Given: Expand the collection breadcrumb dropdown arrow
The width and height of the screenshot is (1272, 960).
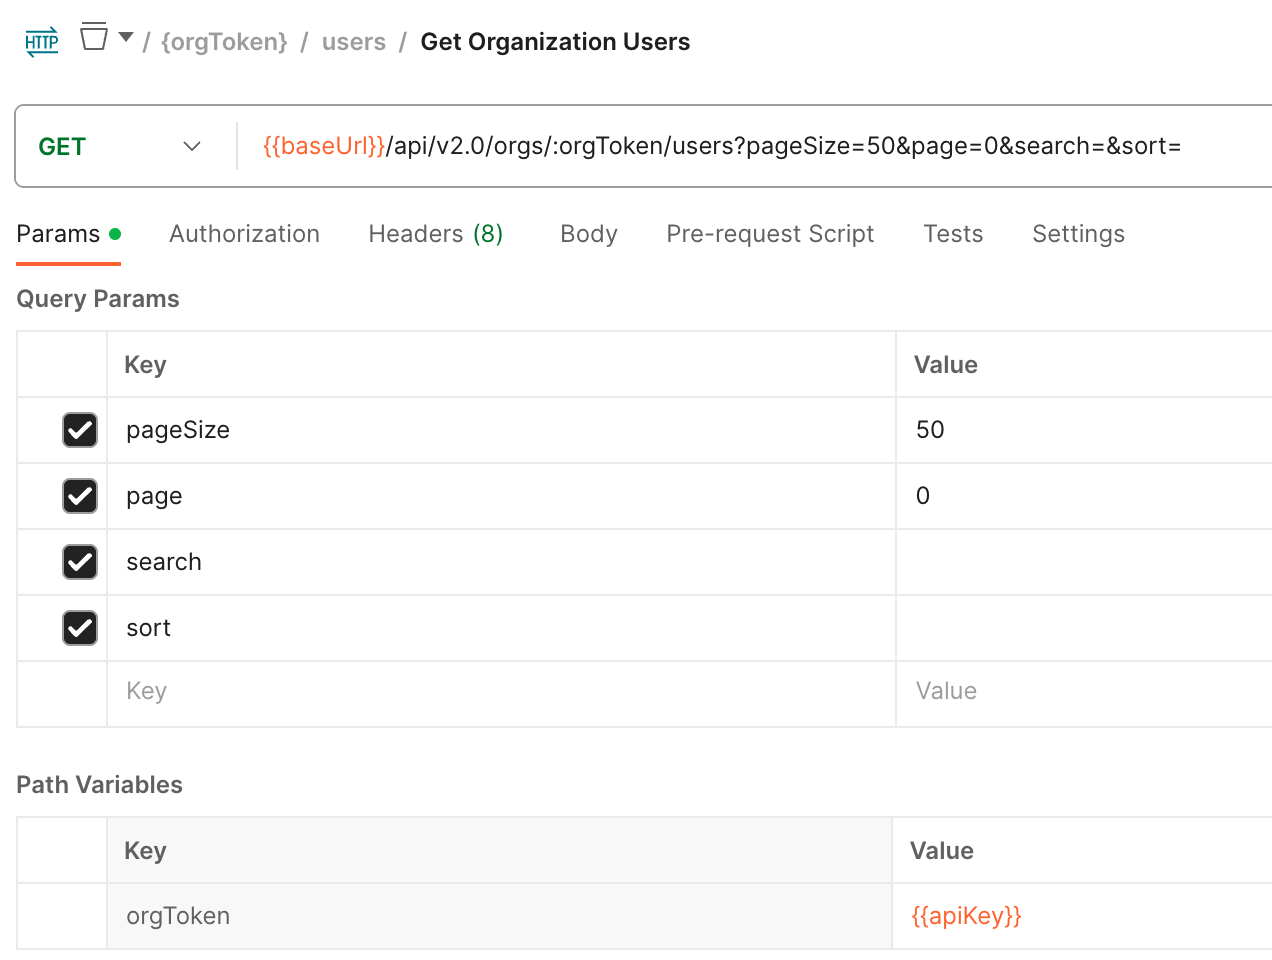Looking at the screenshot, I should coord(126,38).
